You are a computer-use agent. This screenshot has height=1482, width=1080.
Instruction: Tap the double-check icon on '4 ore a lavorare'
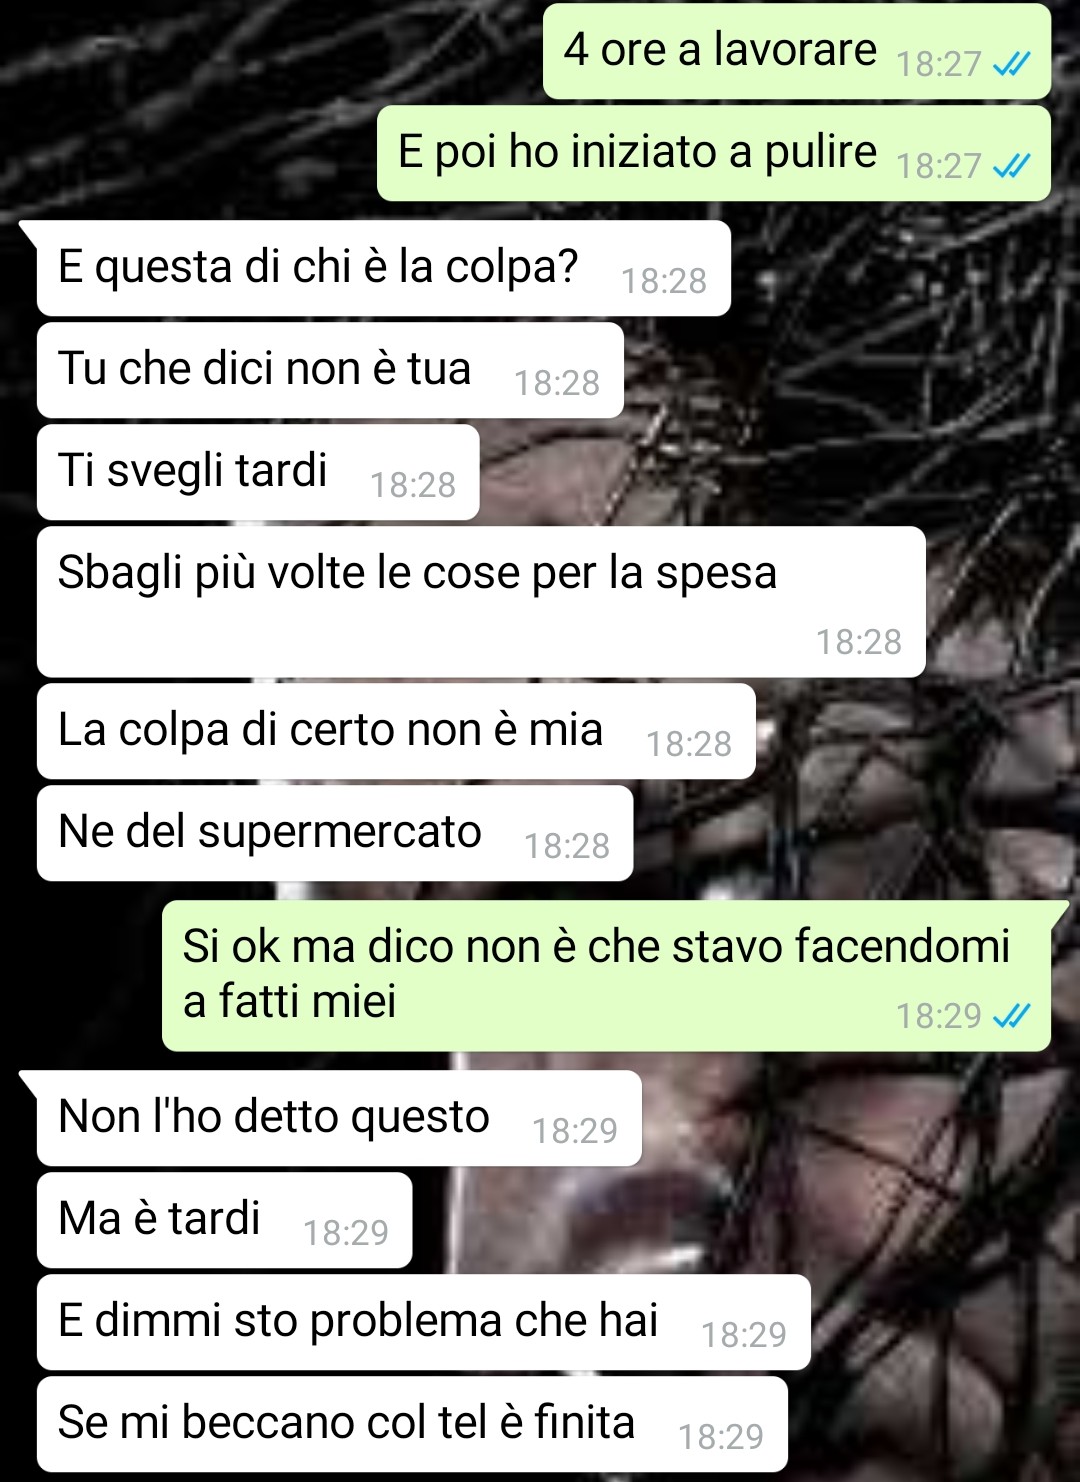[1011, 65]
